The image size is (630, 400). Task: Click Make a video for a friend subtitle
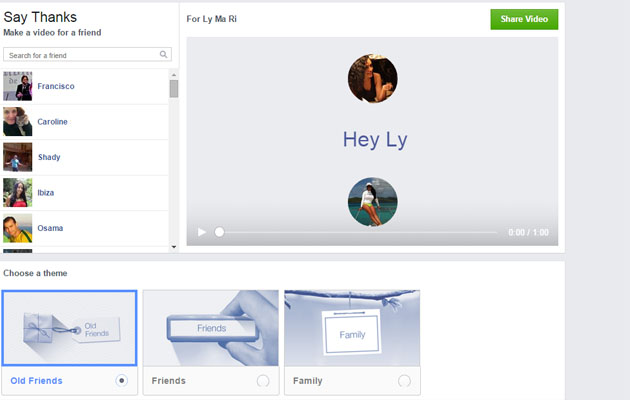pos(52,33)
